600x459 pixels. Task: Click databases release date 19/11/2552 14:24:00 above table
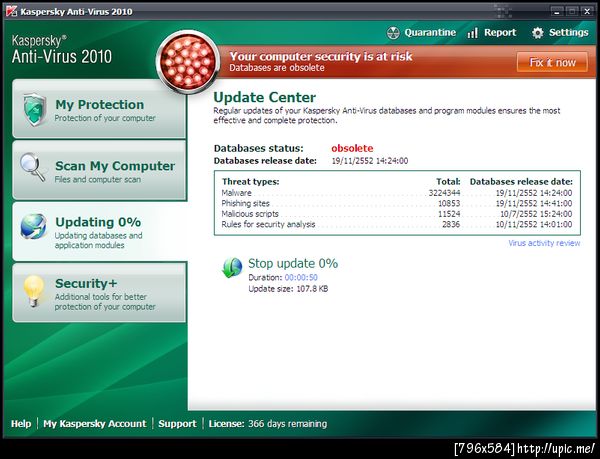tap(370, 161)
